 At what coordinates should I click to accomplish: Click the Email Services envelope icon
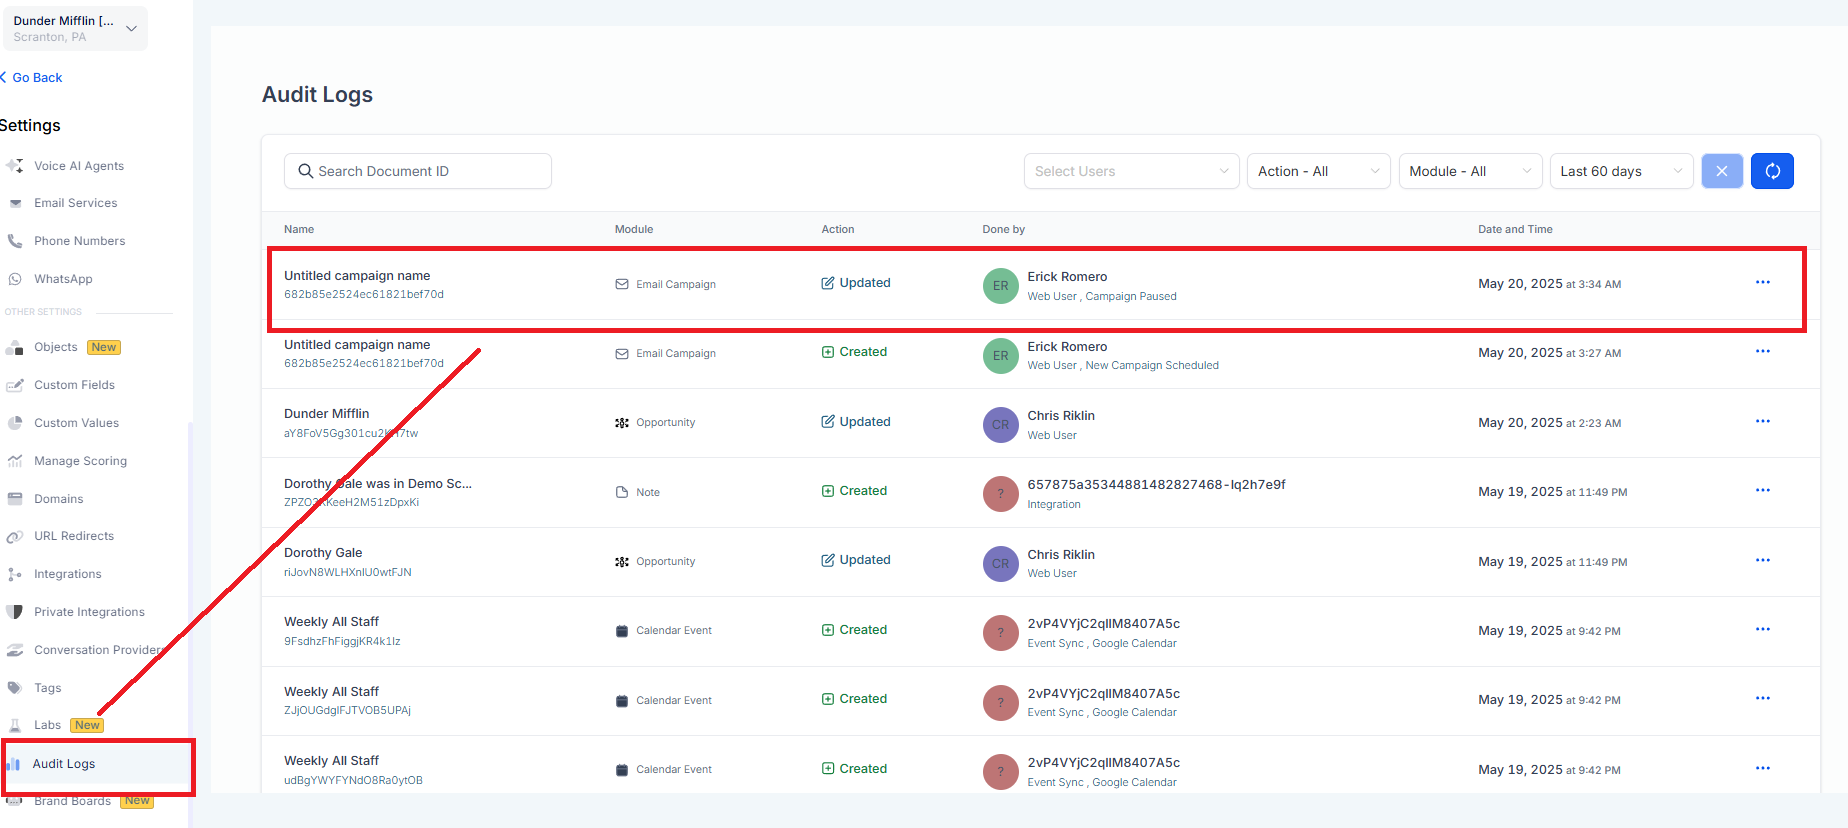pos(15,203)
